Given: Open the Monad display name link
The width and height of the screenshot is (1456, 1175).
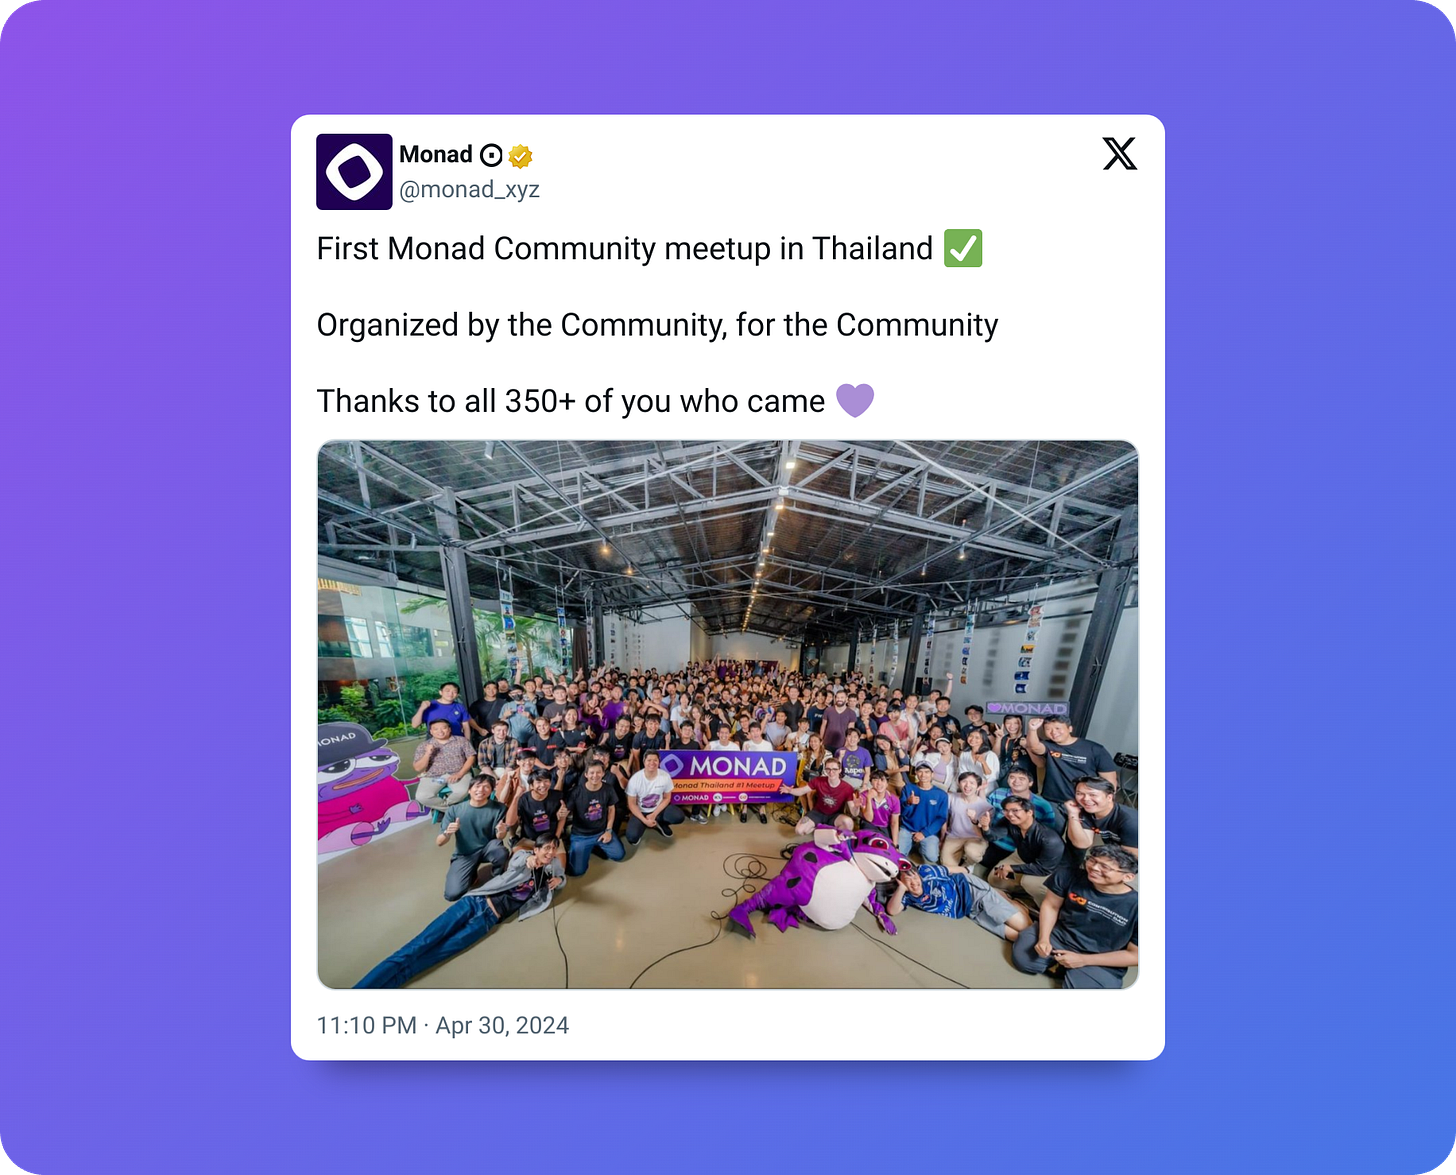Looking at the screenshot, I should (436, 154).
